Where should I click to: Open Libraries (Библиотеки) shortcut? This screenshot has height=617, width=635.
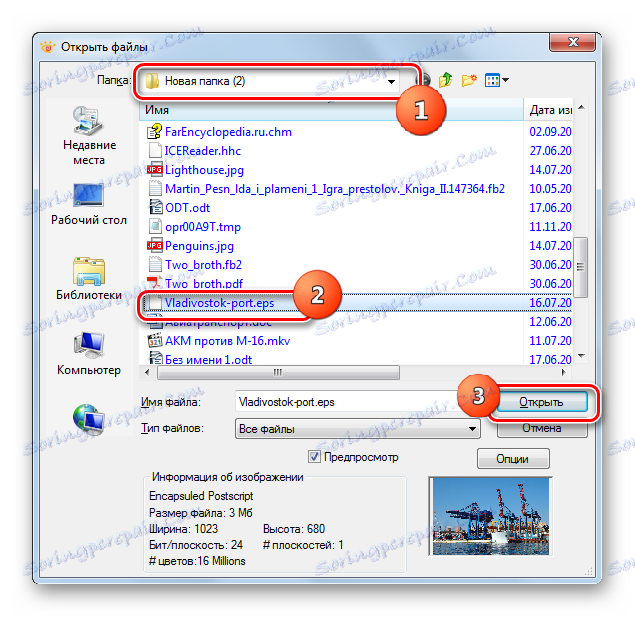click(89, 279)
